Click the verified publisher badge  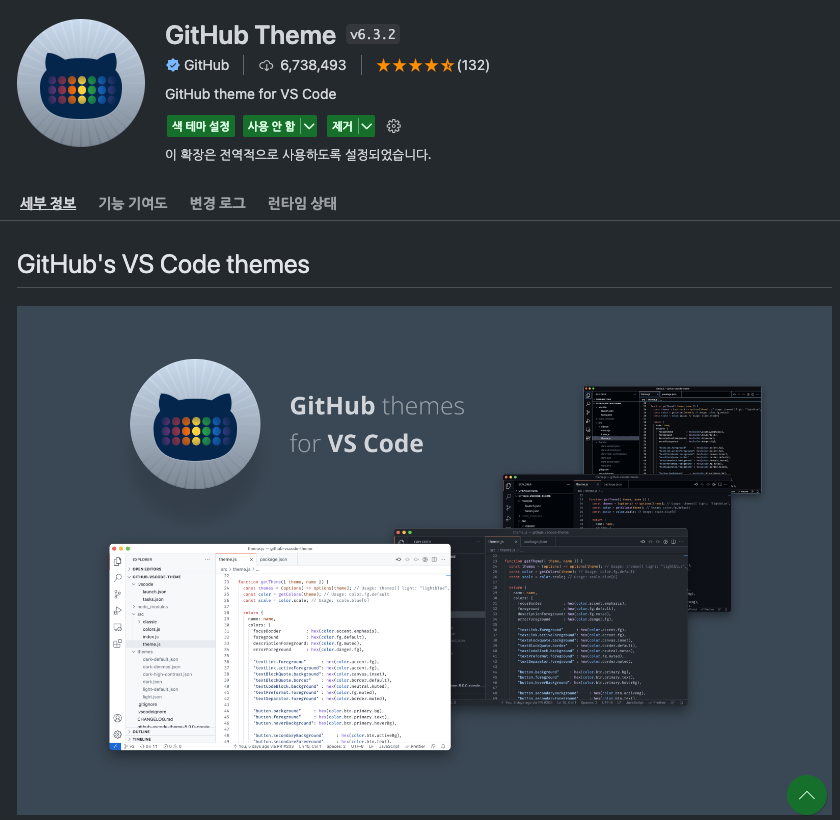(172, 65)
